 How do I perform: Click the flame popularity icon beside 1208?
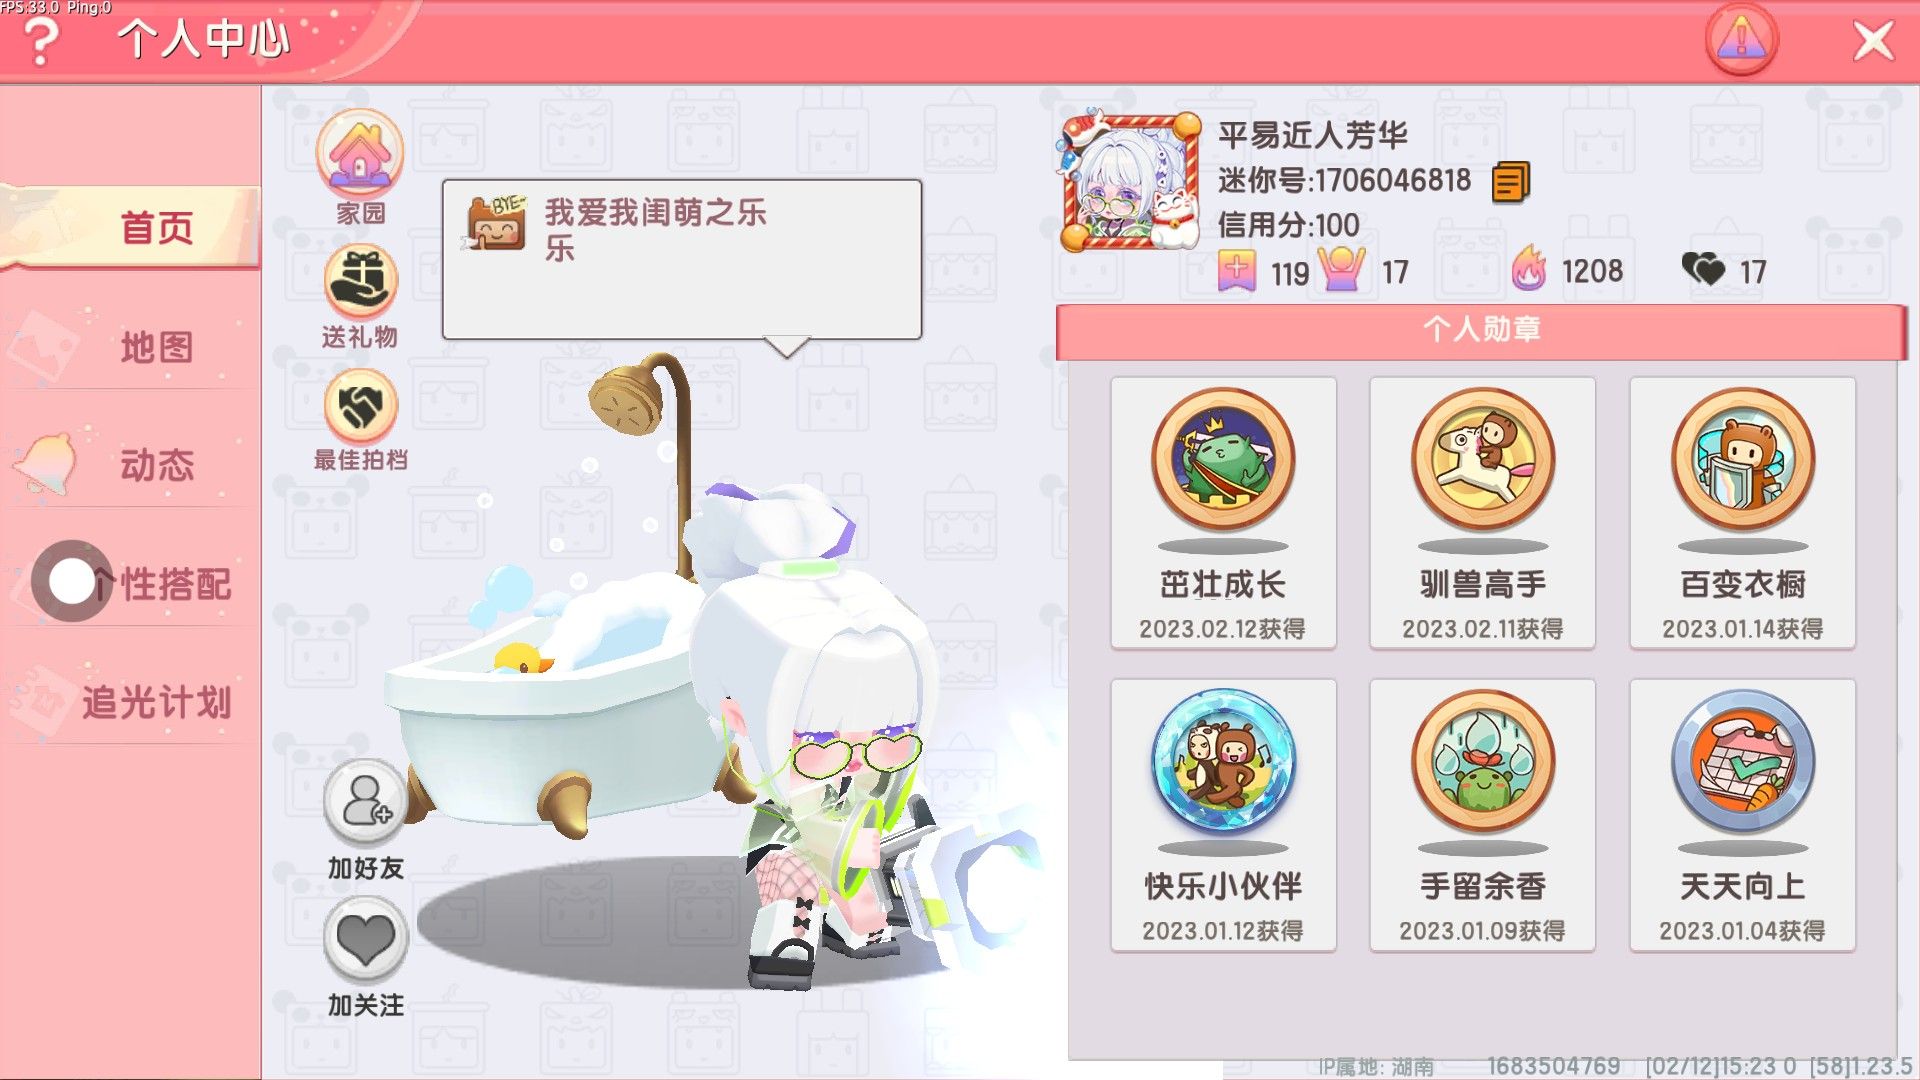coord(1529,268)
